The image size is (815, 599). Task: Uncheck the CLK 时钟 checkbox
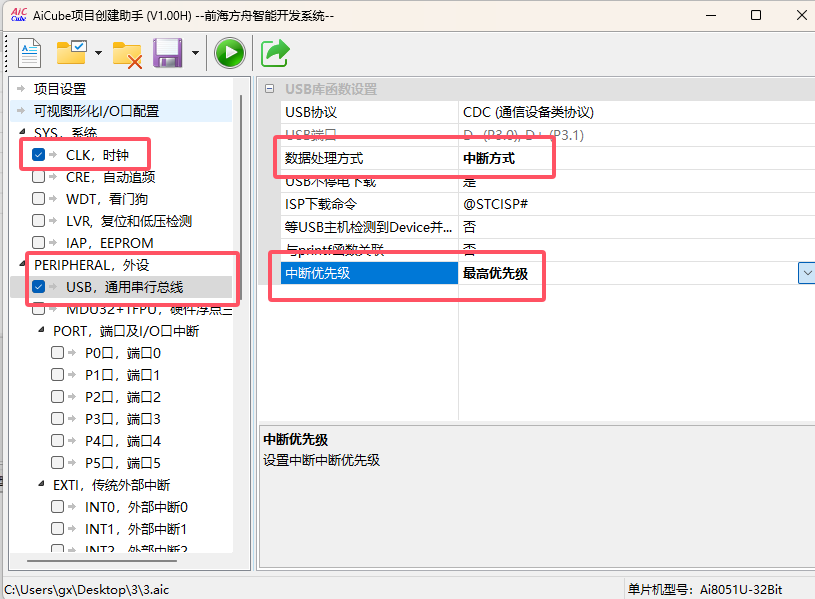coord(38,155)
